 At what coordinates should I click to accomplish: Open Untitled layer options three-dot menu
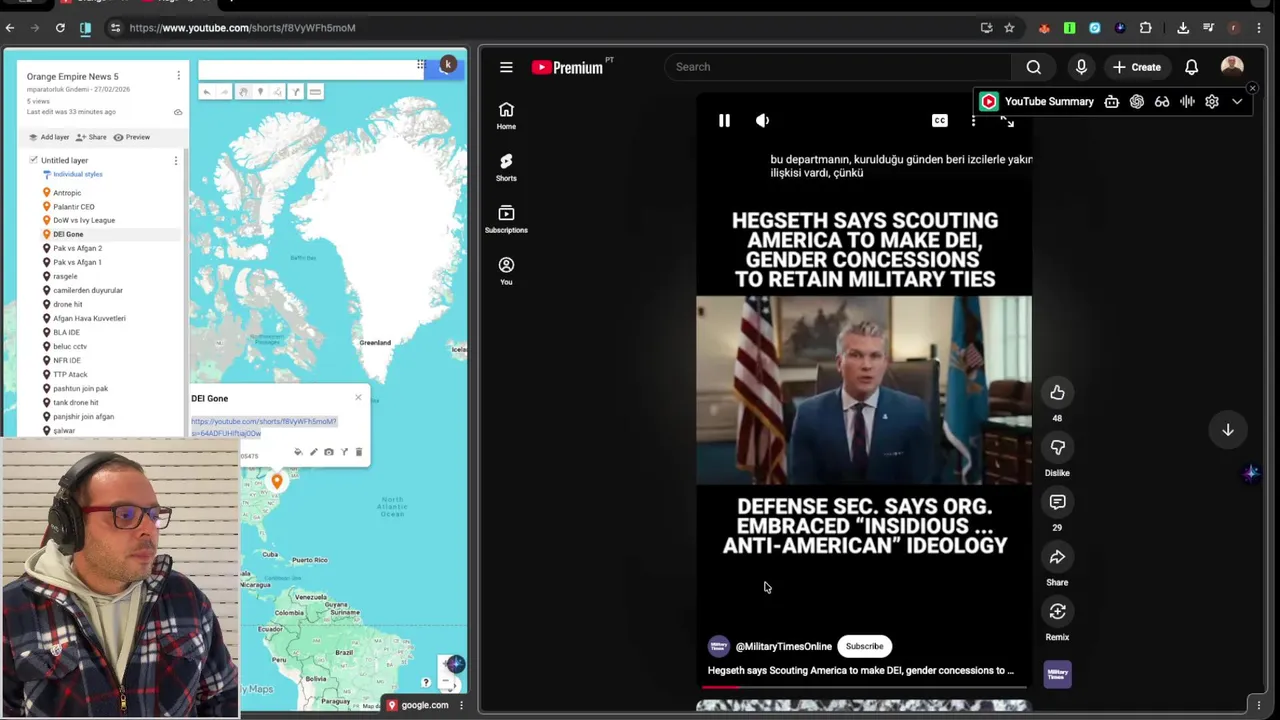pos(176,160)
